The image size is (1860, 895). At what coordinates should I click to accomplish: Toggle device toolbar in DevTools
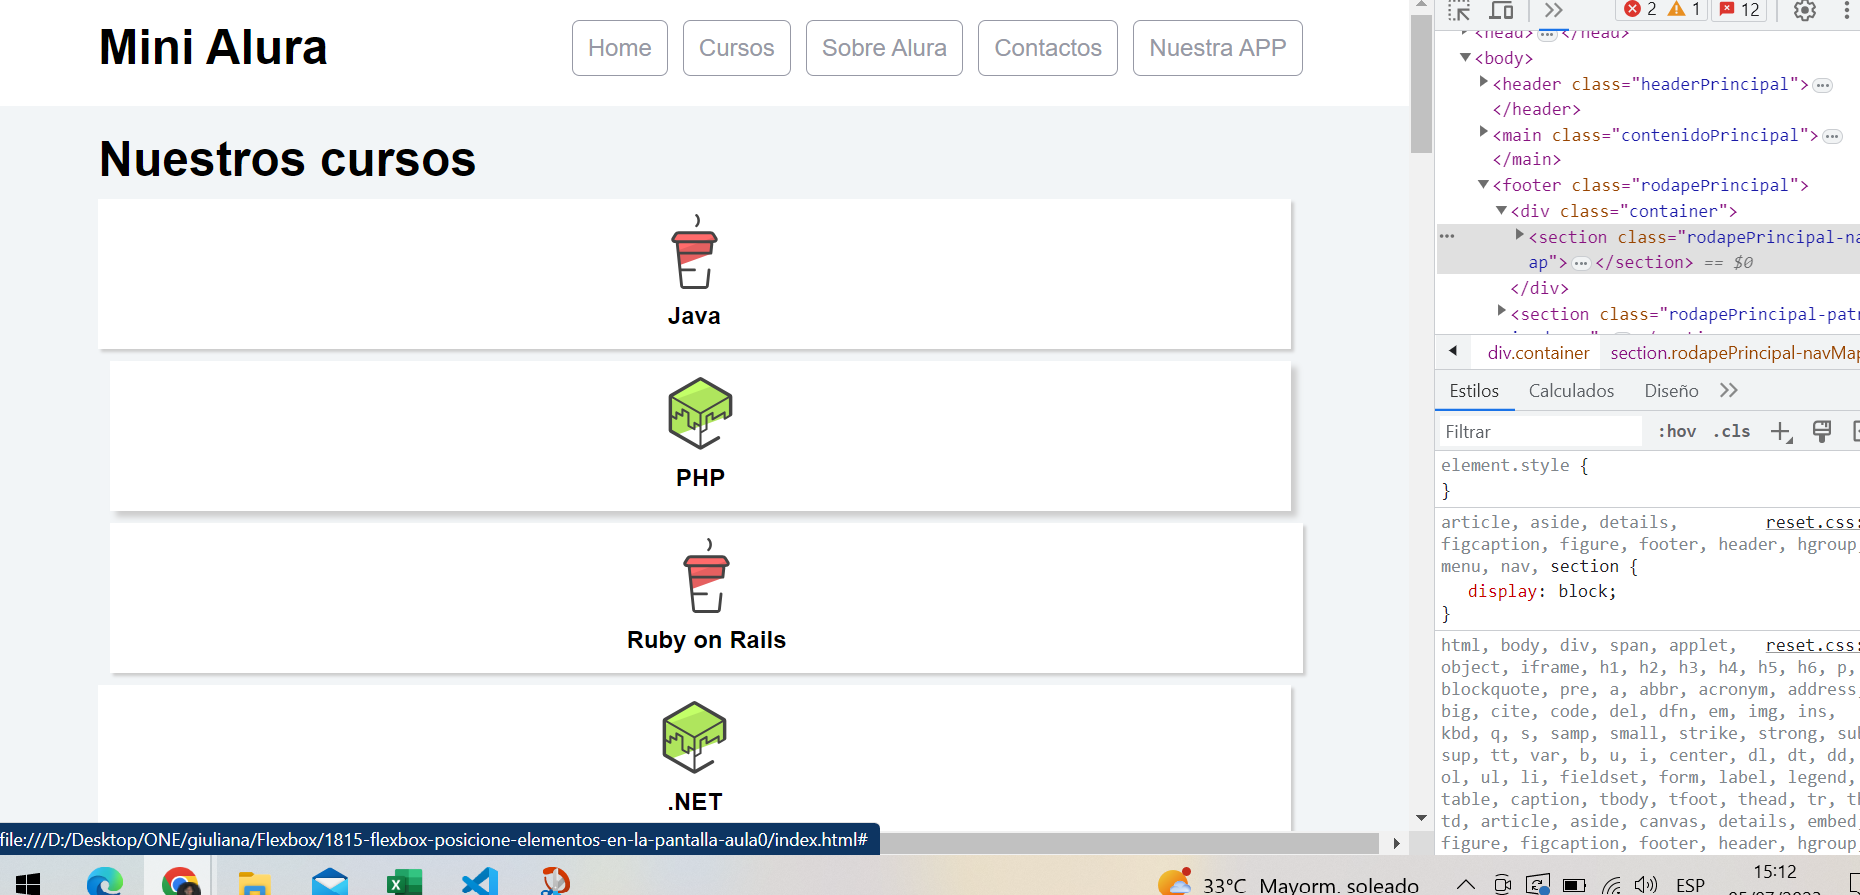pos(1501,11)
